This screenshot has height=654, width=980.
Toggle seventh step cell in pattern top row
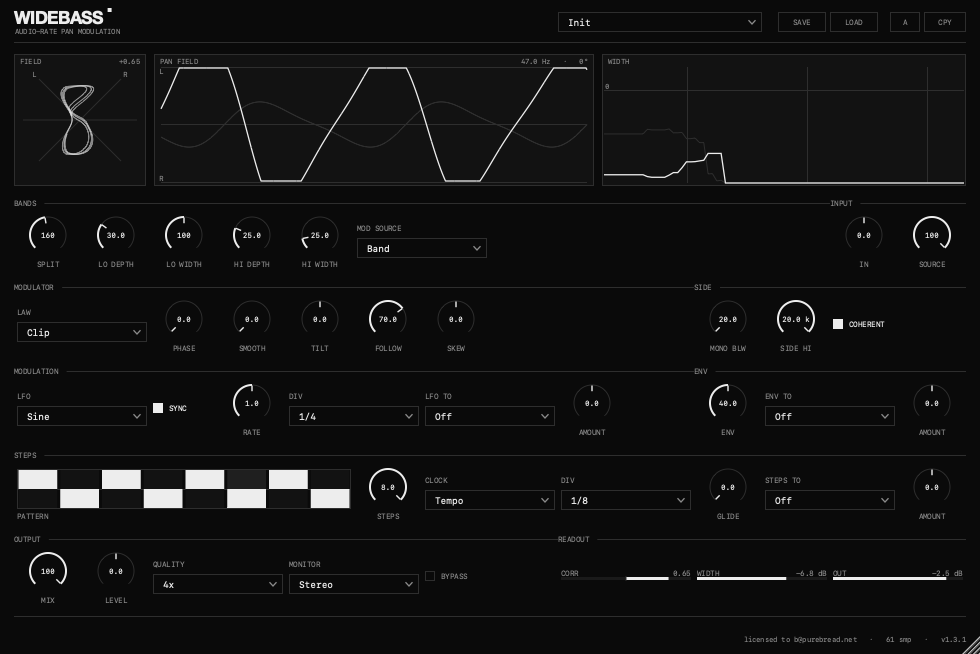pos(288,480)
